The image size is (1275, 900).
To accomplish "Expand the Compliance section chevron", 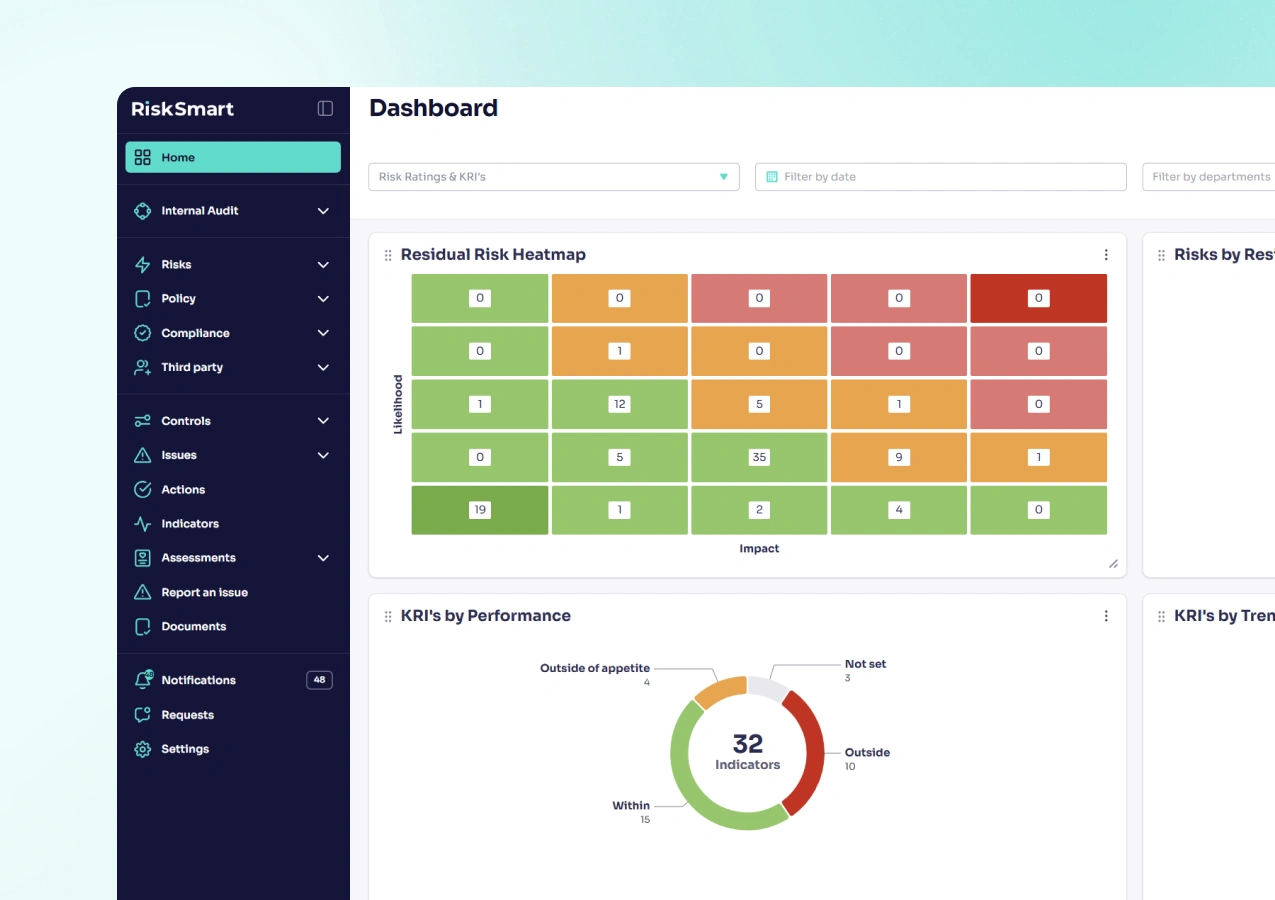I will [x=322, y=332].
